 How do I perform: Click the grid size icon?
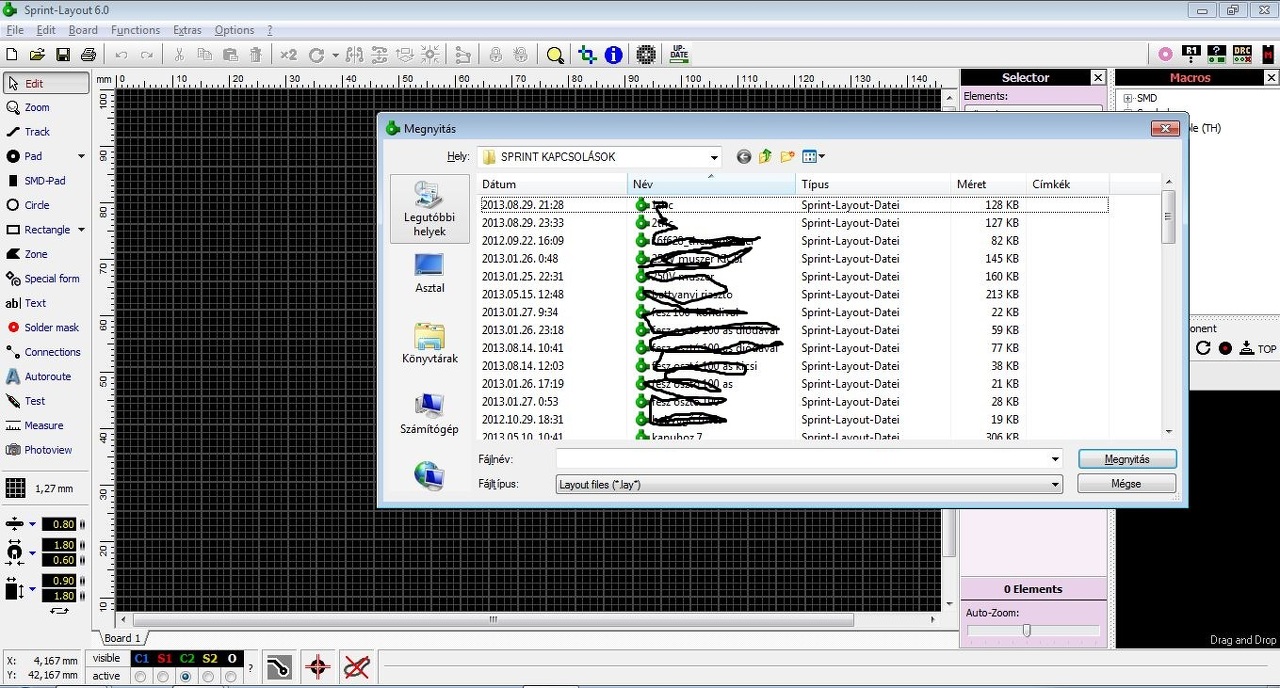pos(15,488)
